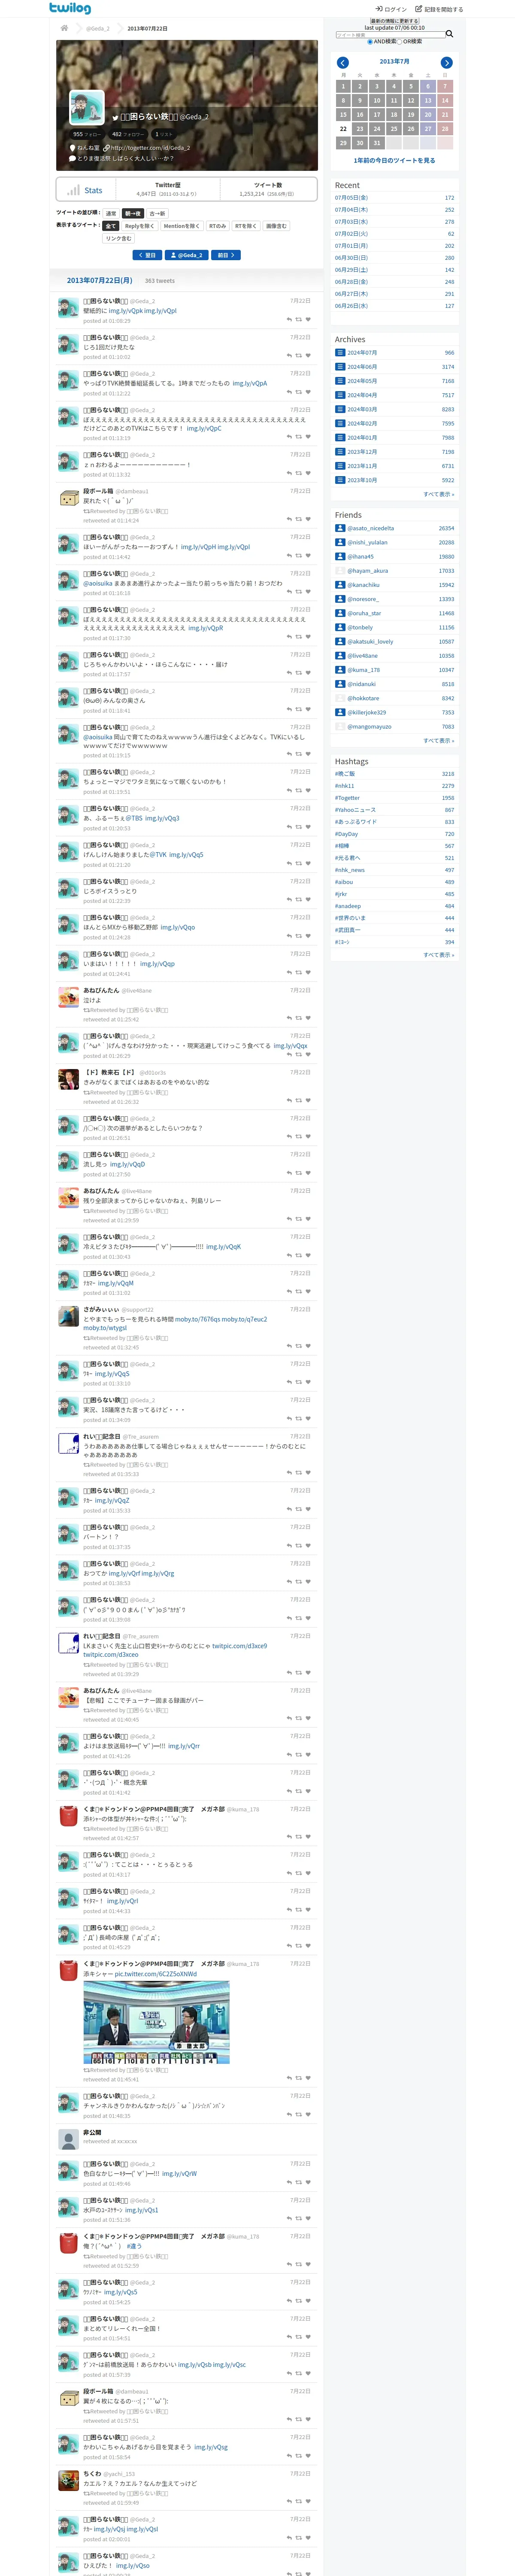The height and width of the screenshot is (2576, 515).
Task: Like the tweet posted at 01:08:29
Action: click(x=308, y=320)
